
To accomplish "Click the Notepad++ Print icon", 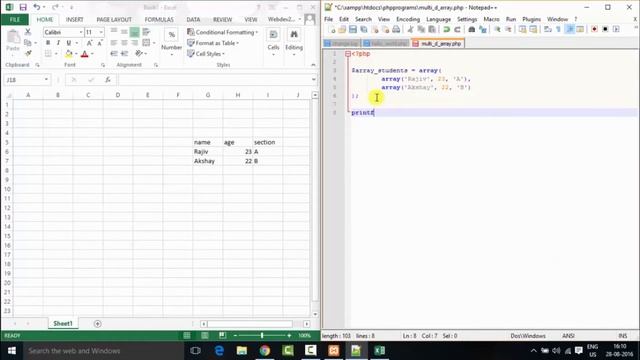I will point(396,29).
